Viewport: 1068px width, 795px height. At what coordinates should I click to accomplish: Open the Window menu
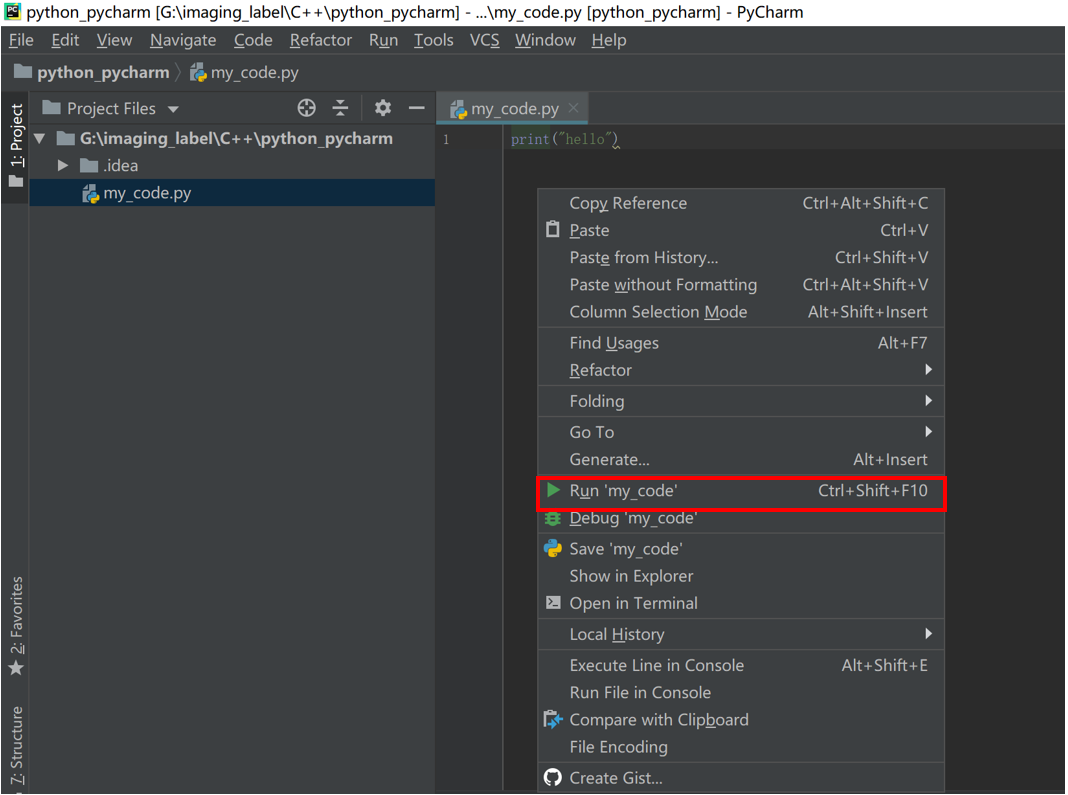(546, 40)
